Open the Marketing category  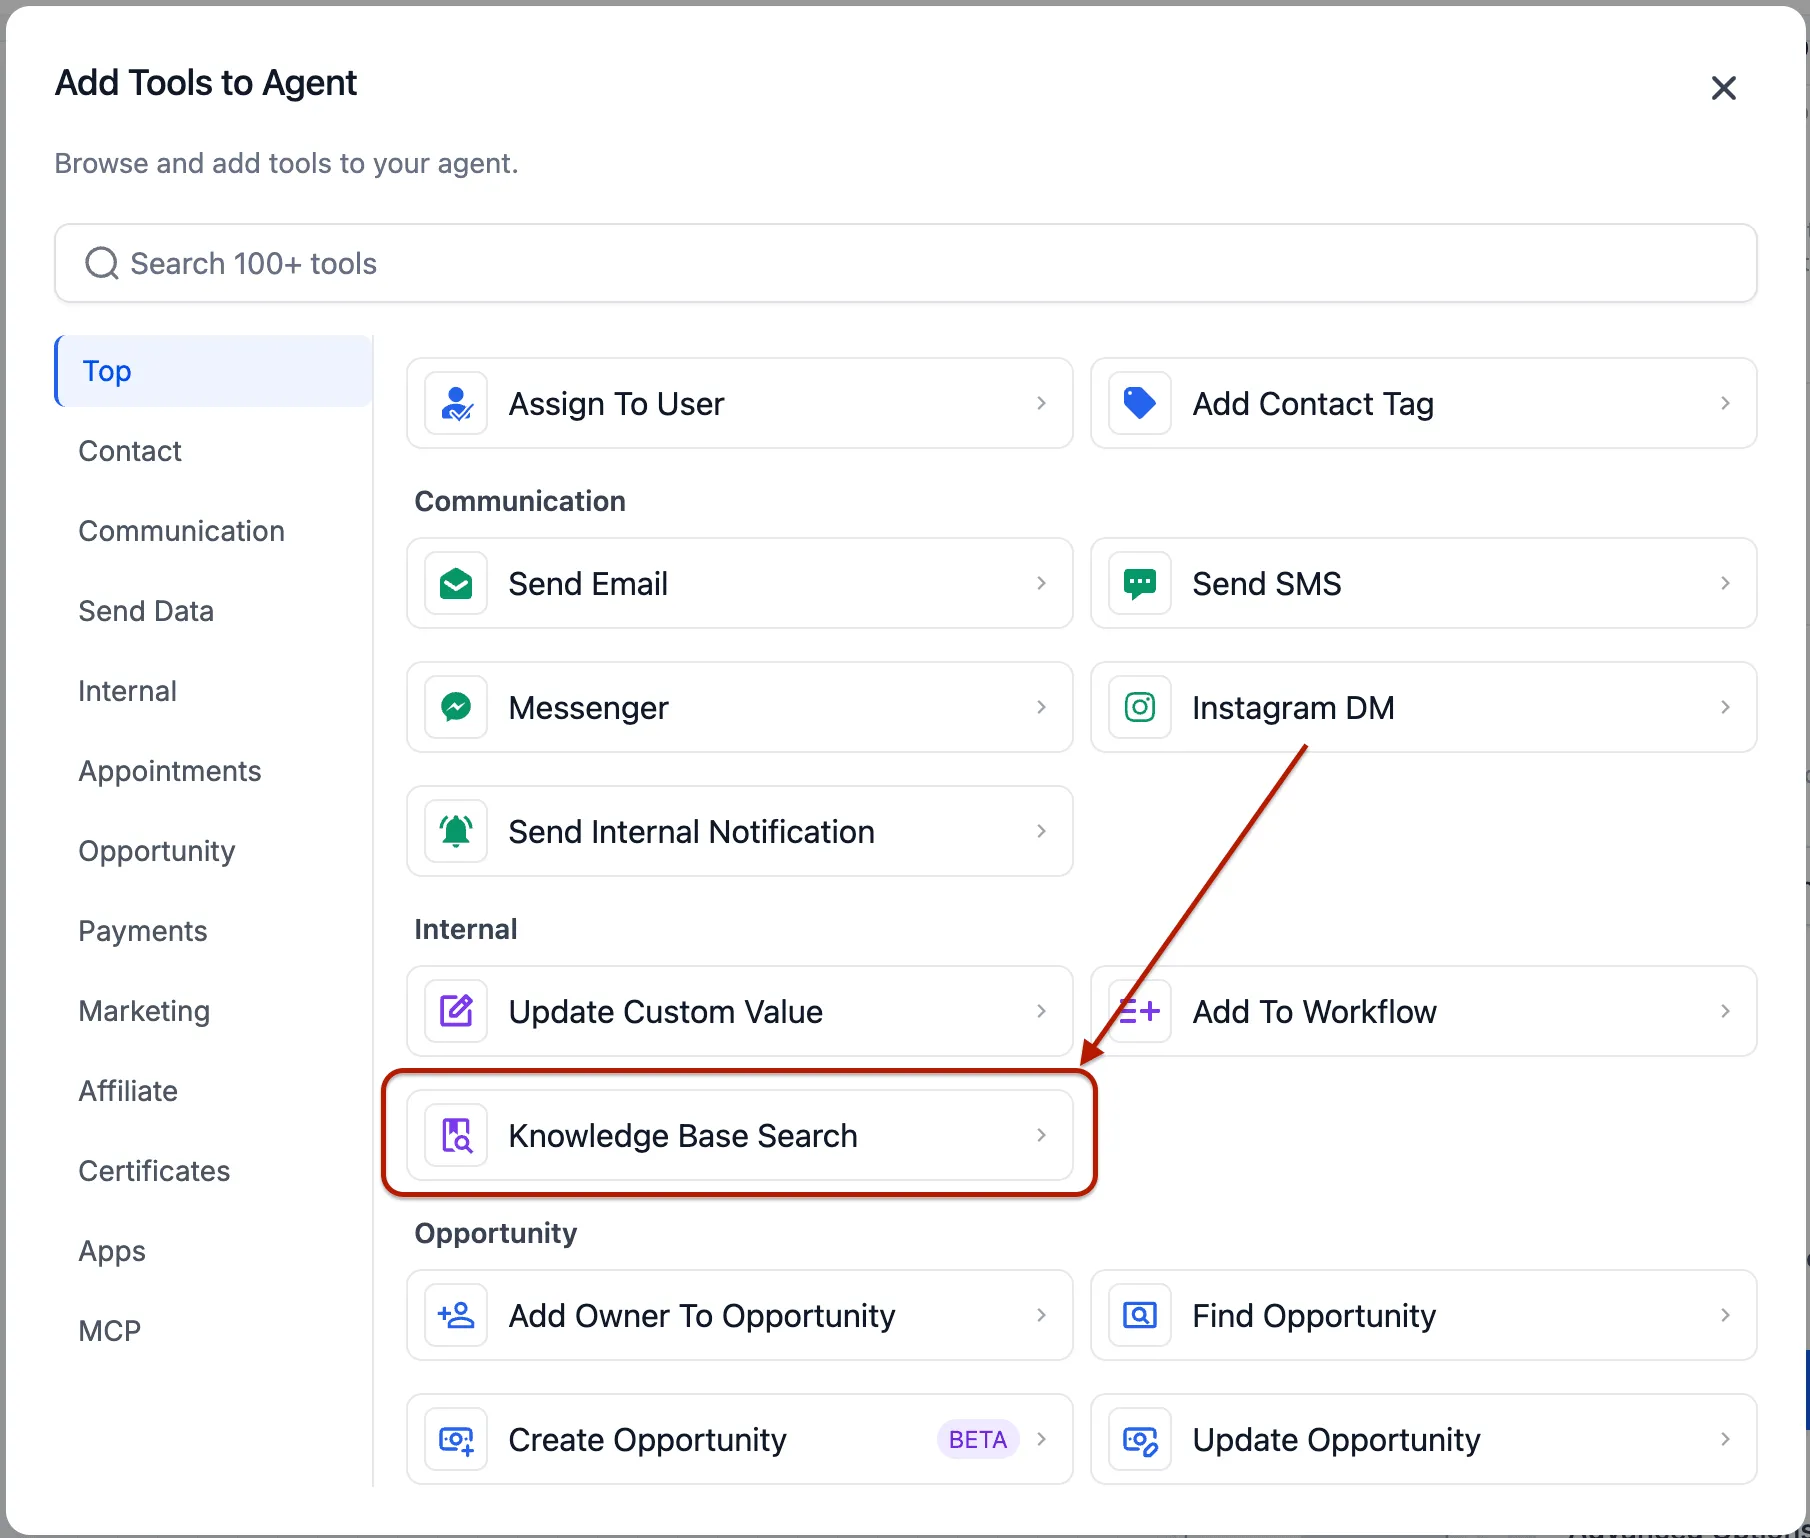(x=214, y=1011)
